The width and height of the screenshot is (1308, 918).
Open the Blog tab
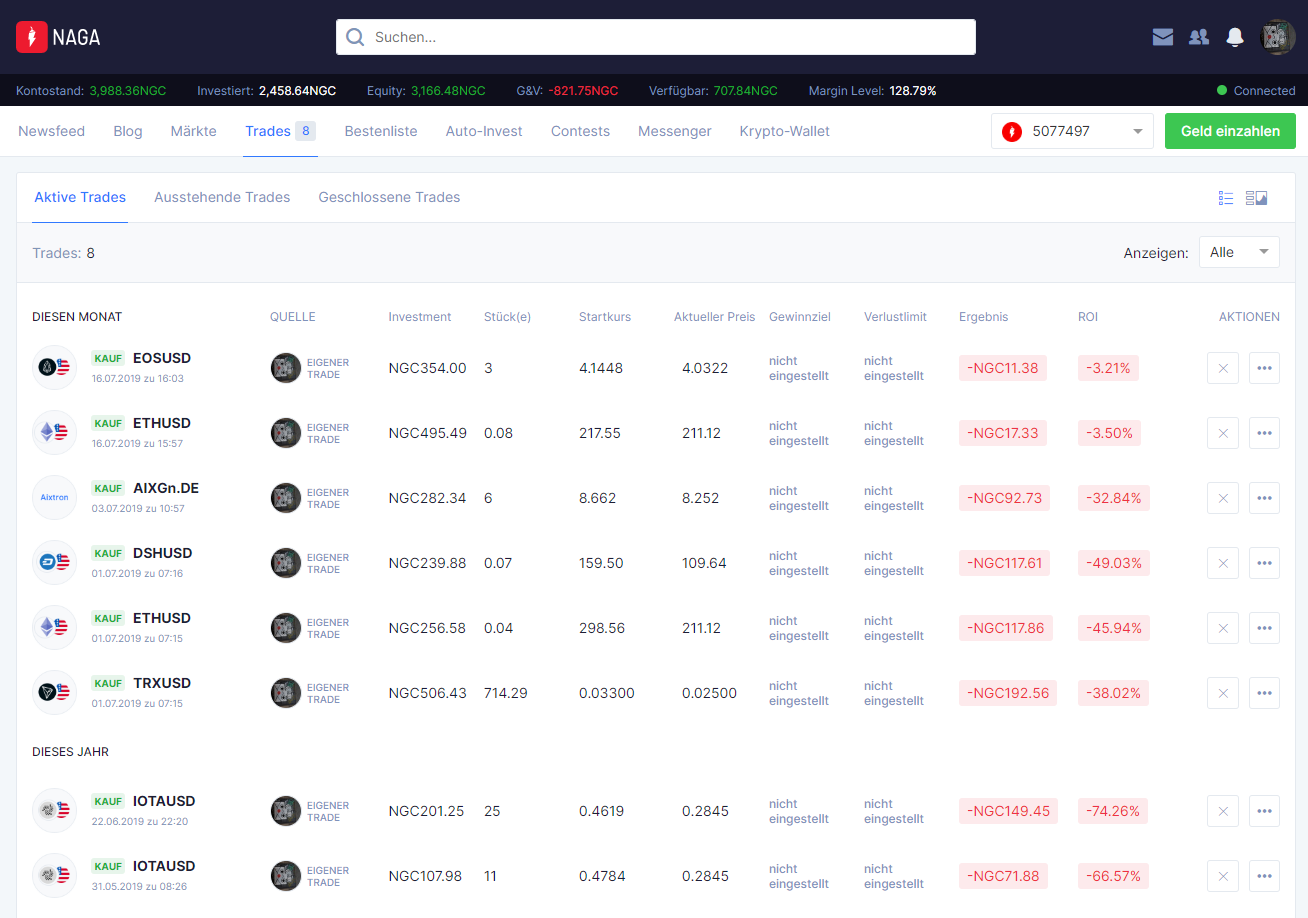pos(128,131)
